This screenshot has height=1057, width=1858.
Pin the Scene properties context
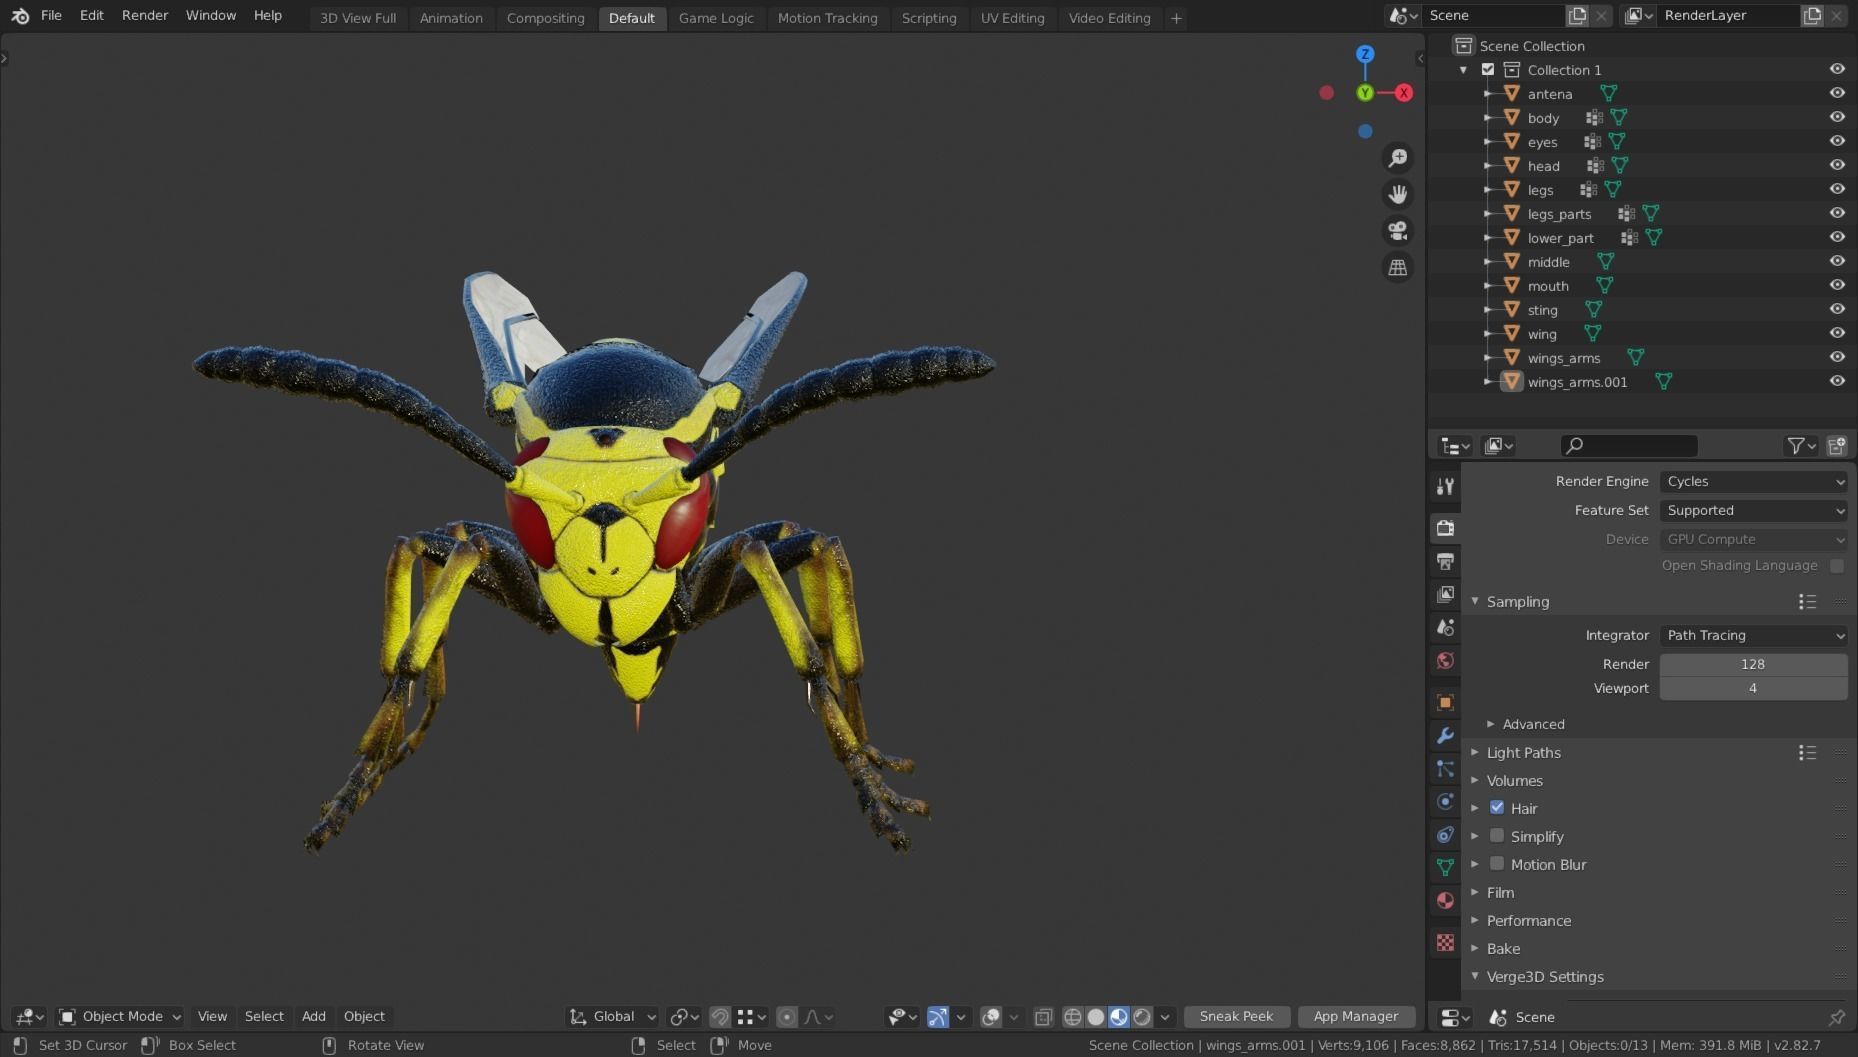click(x=1836, y=1017)
